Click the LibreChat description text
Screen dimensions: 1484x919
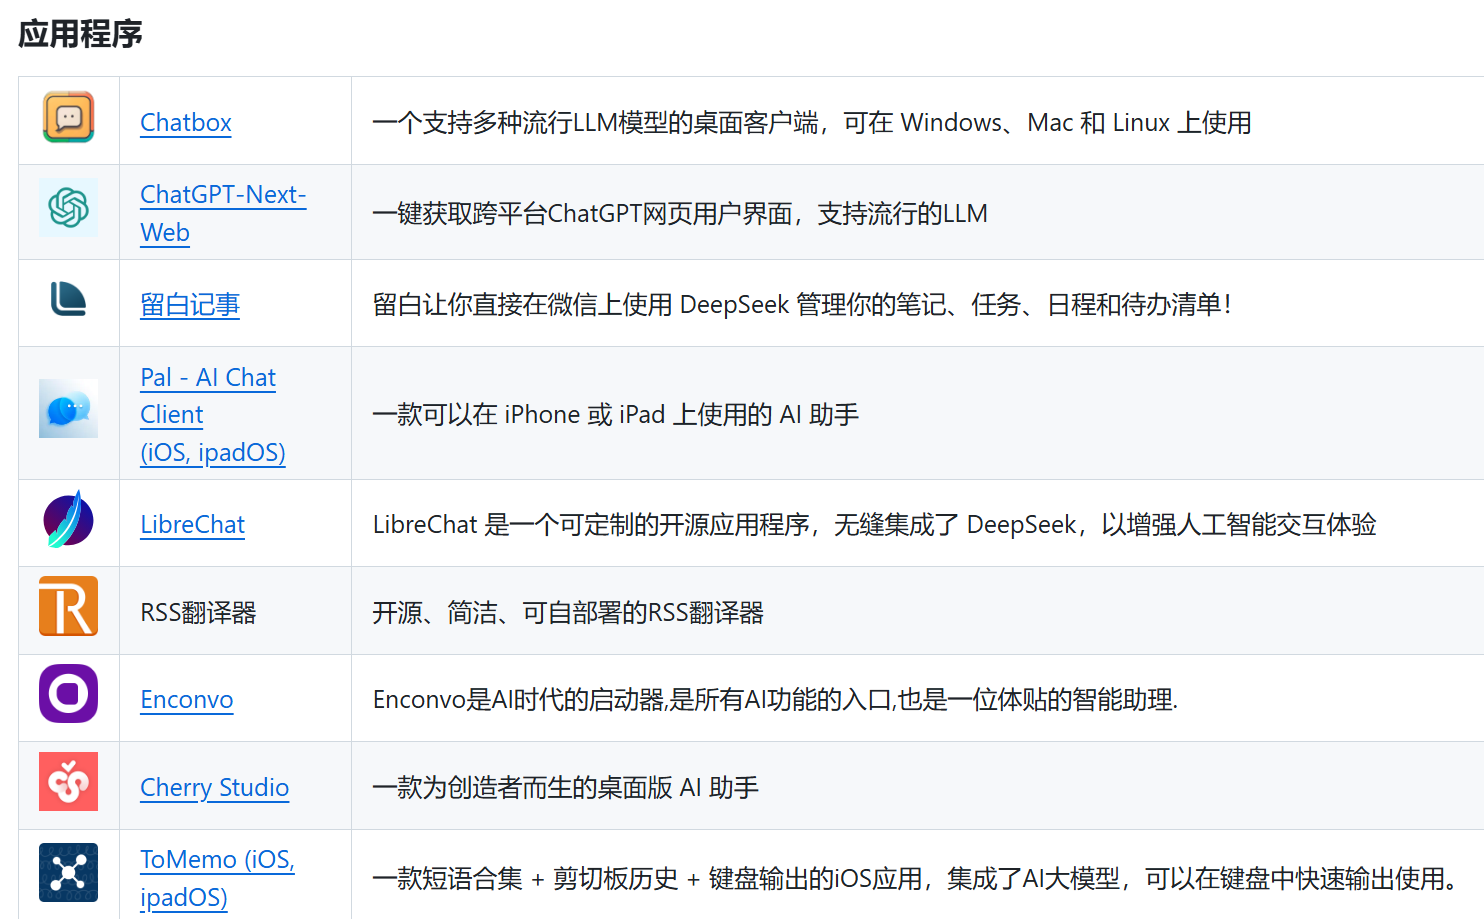click(875, 525)
